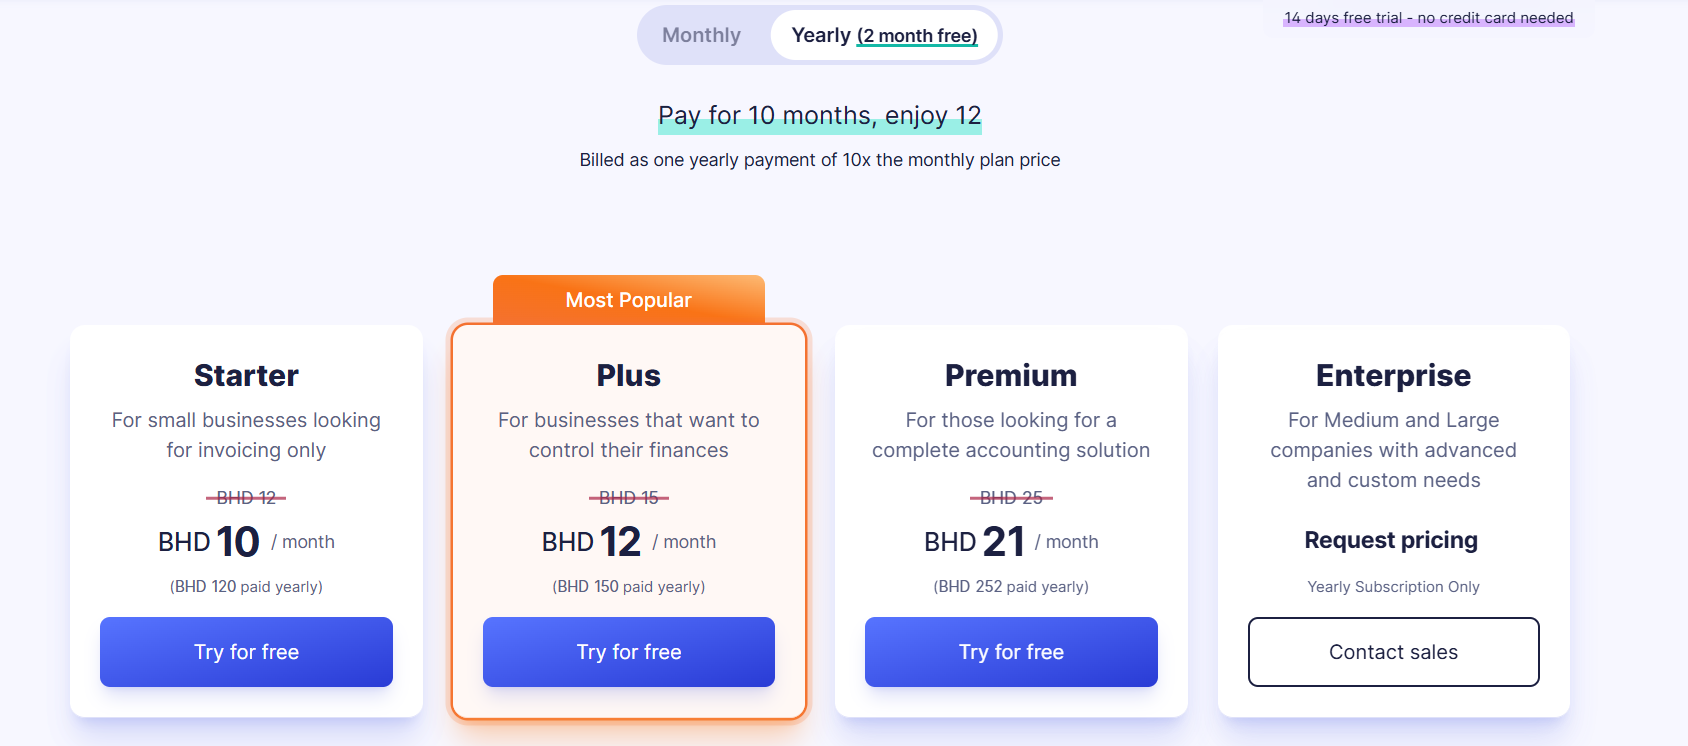This screenshot has width=1688, height=746.
Task: Click the yearly payment billing description
Action: pos(820,160)
